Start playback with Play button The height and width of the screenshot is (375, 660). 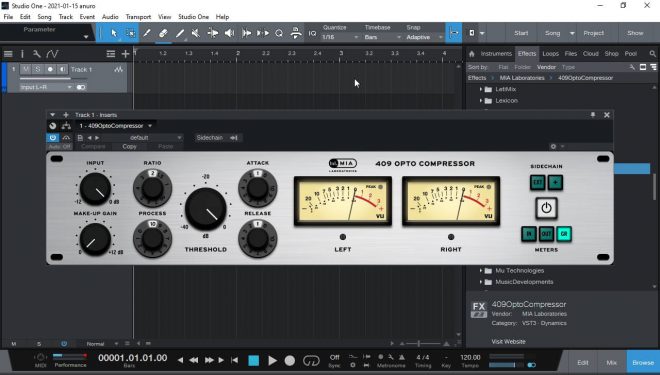[x=272, y=361]
